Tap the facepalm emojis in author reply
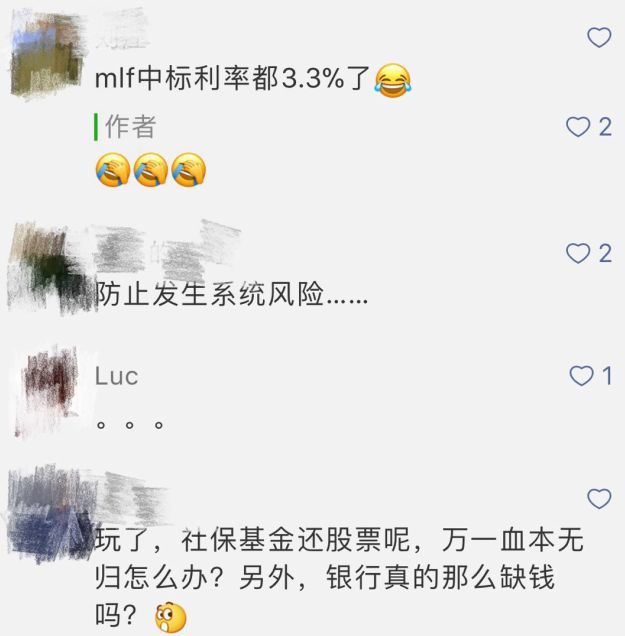This screenshot has height=636, width=625. click(x=151, y=170)
